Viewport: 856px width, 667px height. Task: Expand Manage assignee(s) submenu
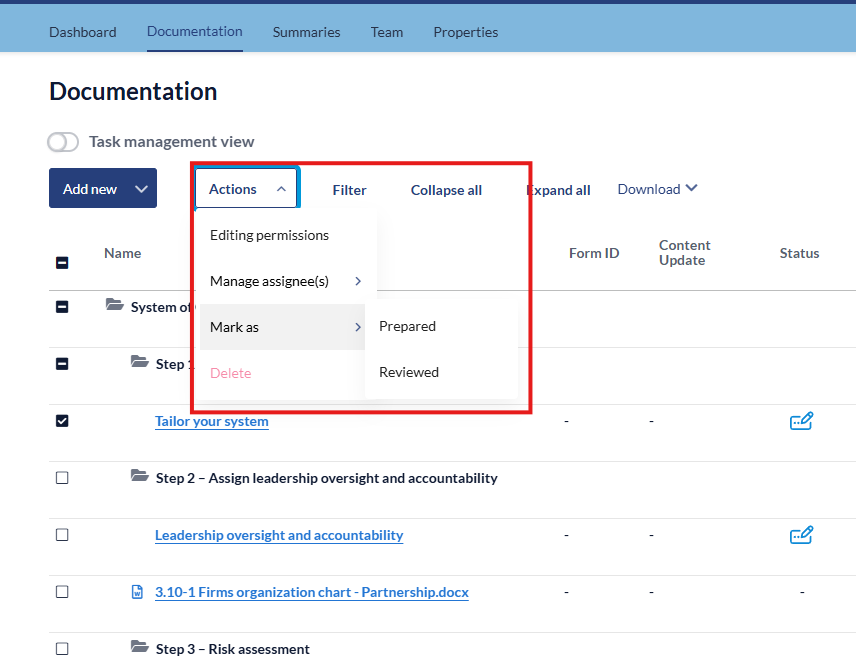(285, 281)
